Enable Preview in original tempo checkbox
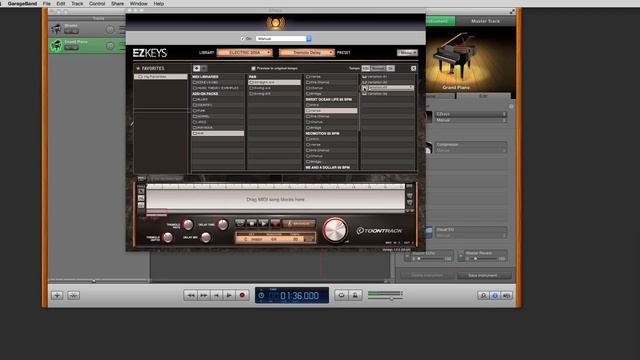 click(253, 68)
